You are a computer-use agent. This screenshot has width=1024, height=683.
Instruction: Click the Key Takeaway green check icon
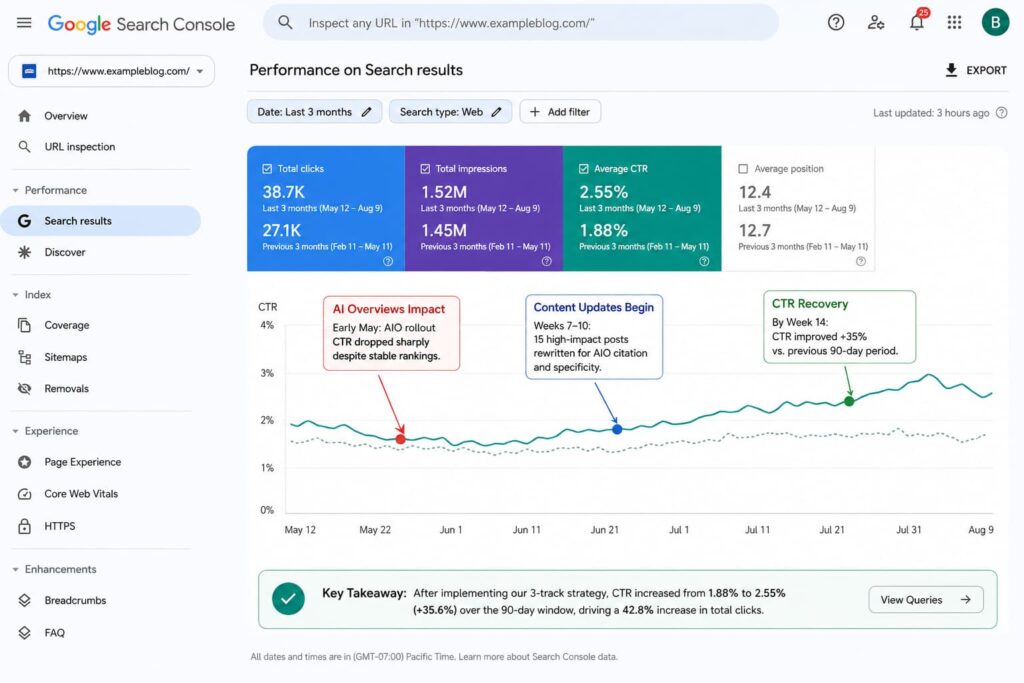[288, 598]
